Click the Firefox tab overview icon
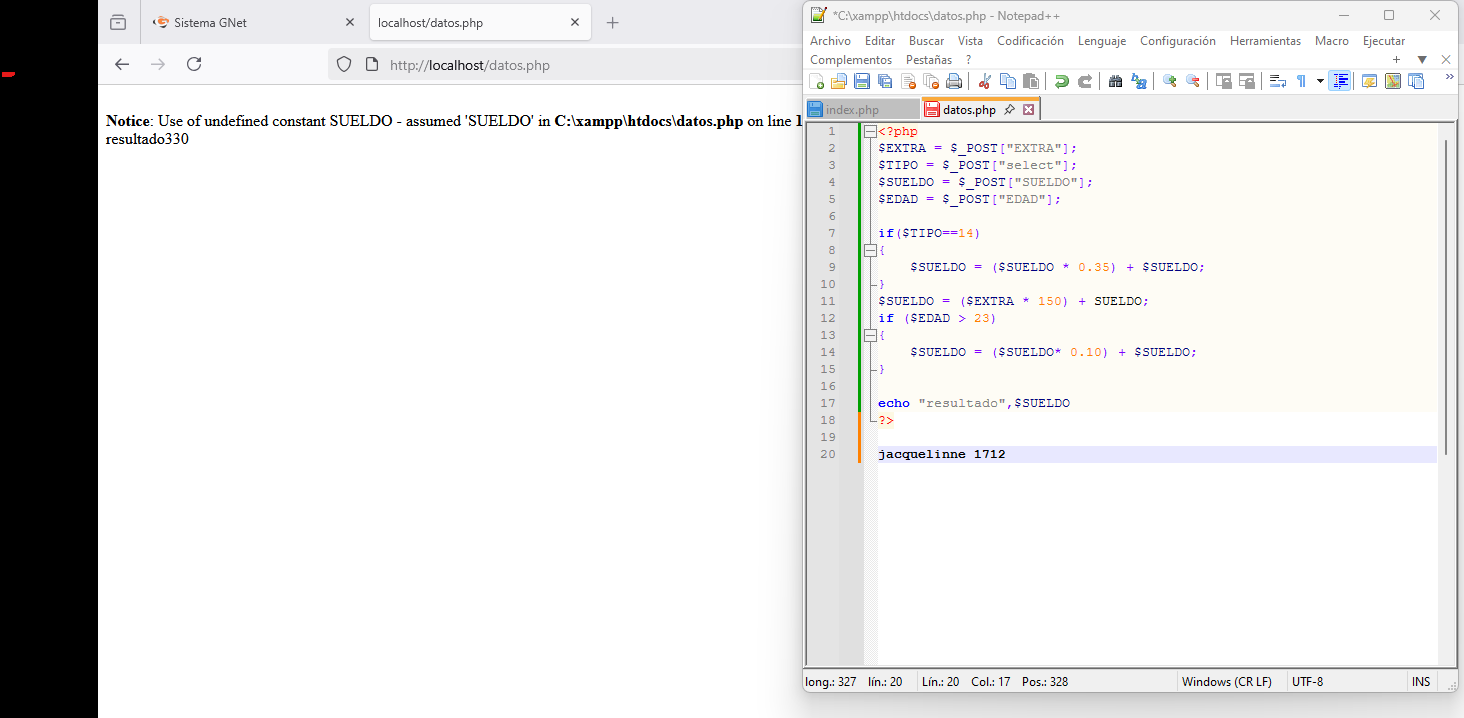 point(118,22)
